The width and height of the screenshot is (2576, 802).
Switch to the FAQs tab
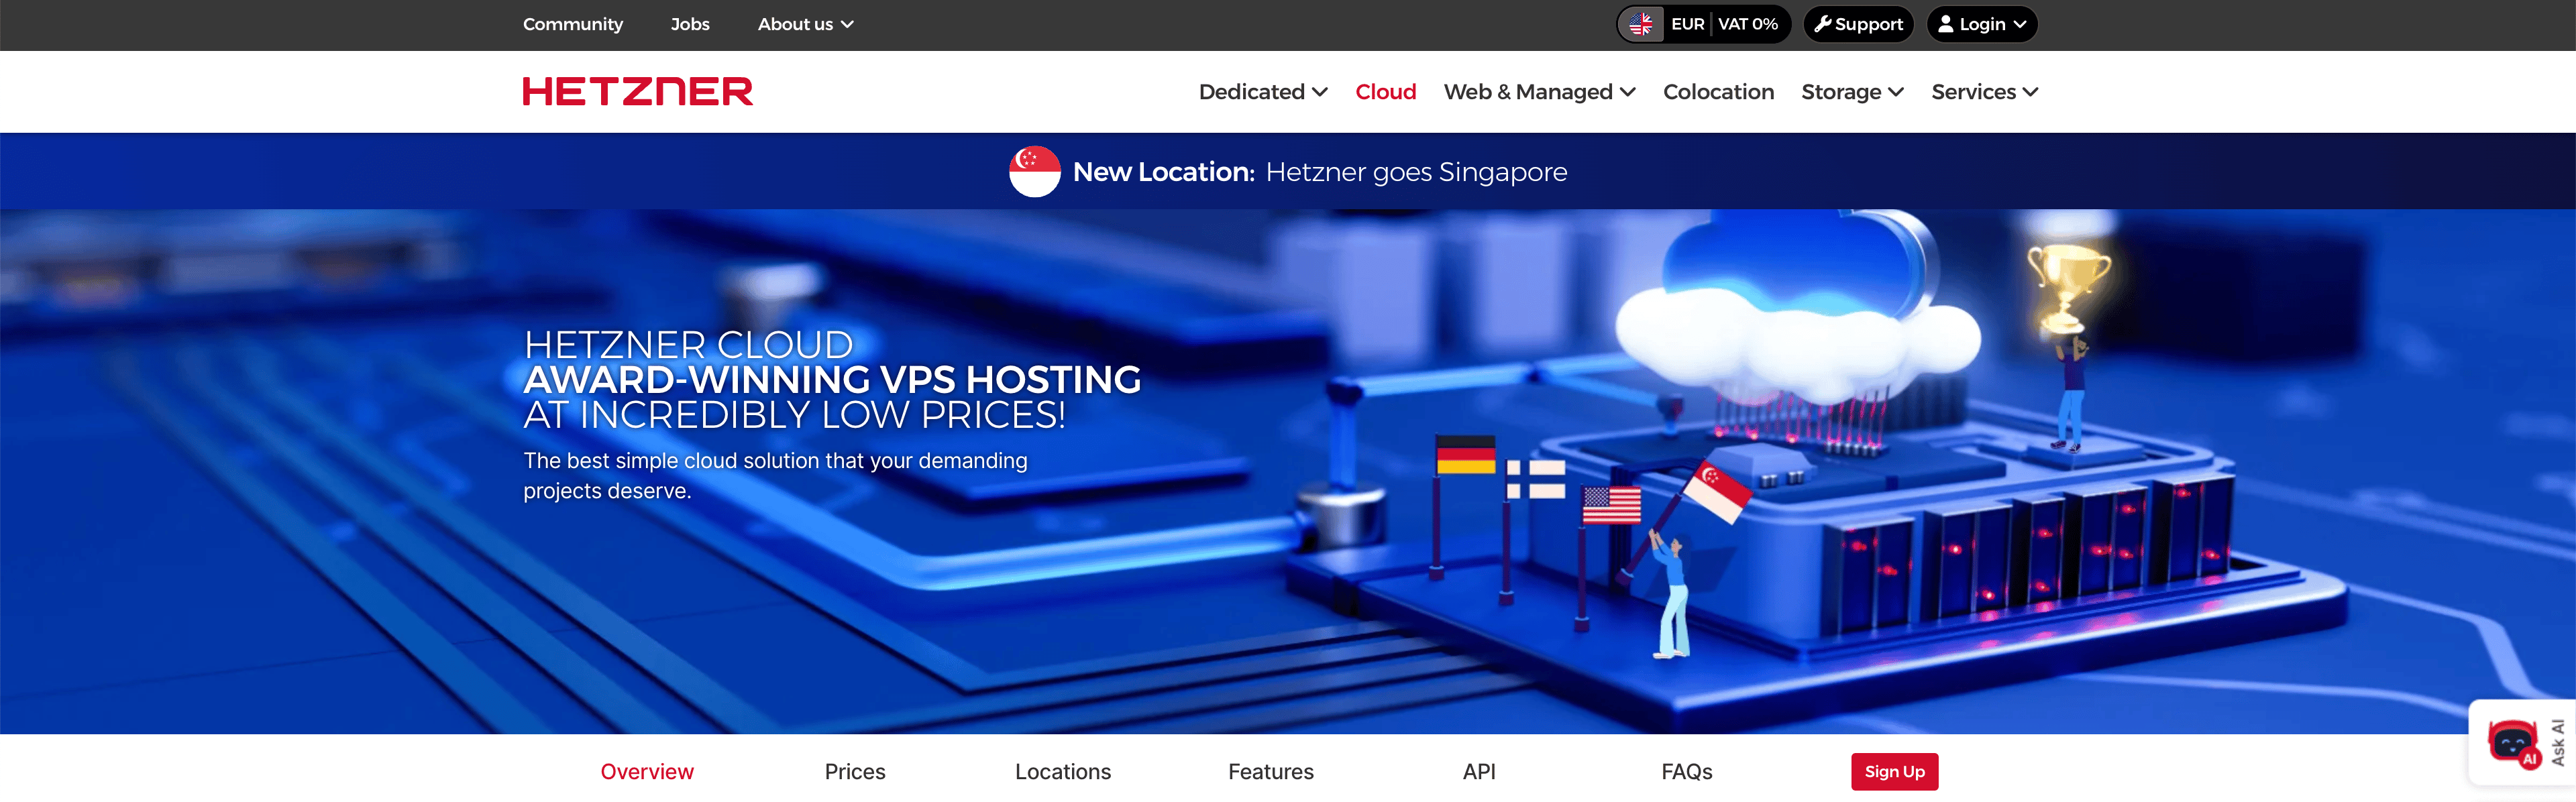(1687, 772)
